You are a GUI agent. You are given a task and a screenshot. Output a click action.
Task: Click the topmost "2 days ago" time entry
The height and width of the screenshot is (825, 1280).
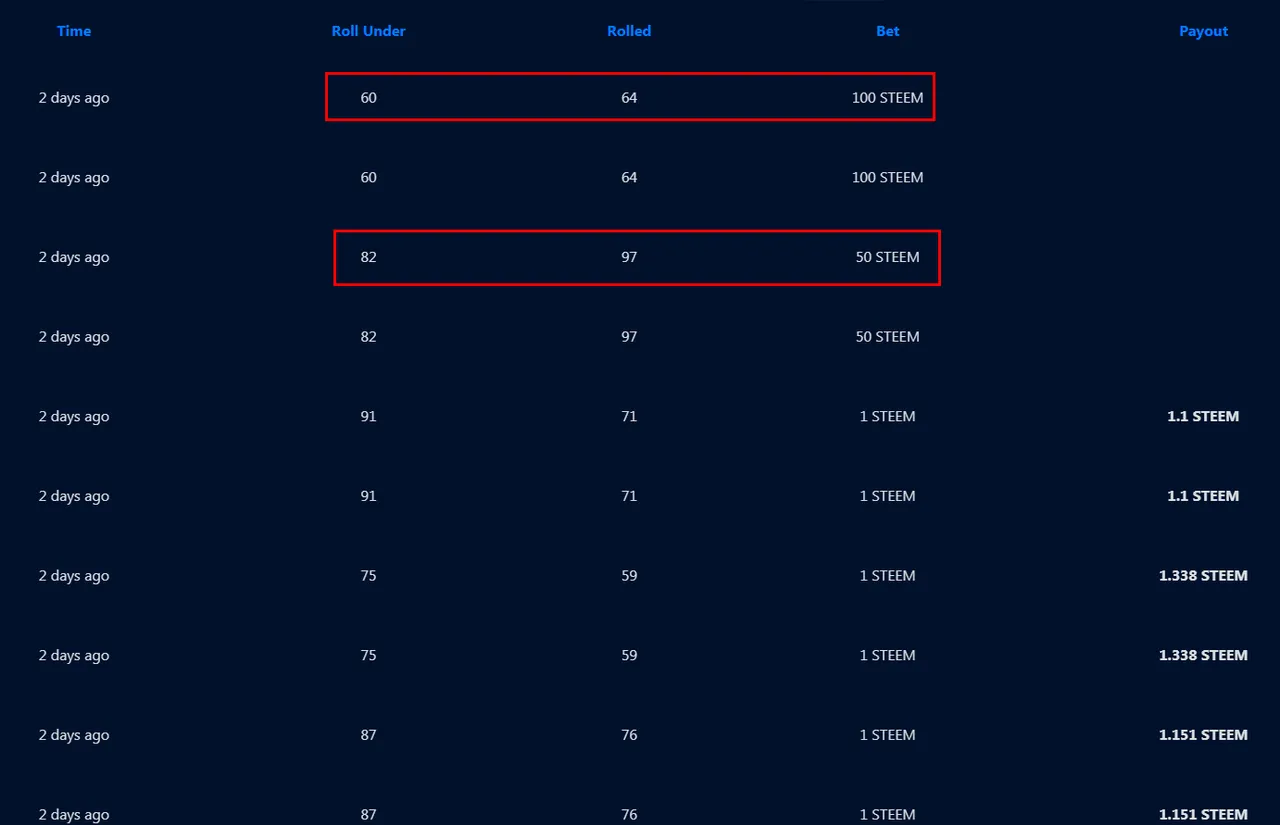74,98
